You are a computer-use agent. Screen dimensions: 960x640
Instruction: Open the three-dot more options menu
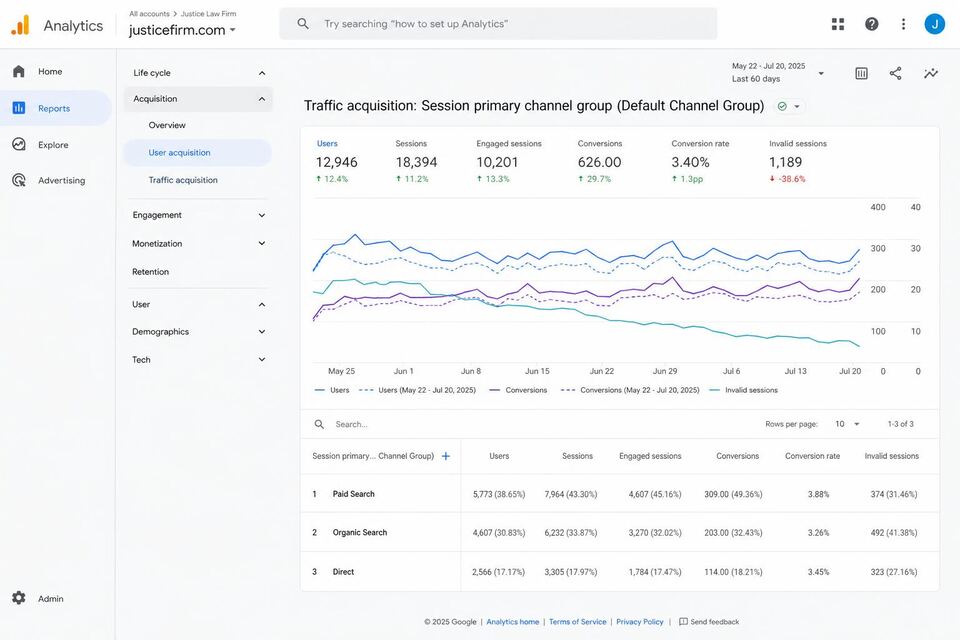[903, 24]
